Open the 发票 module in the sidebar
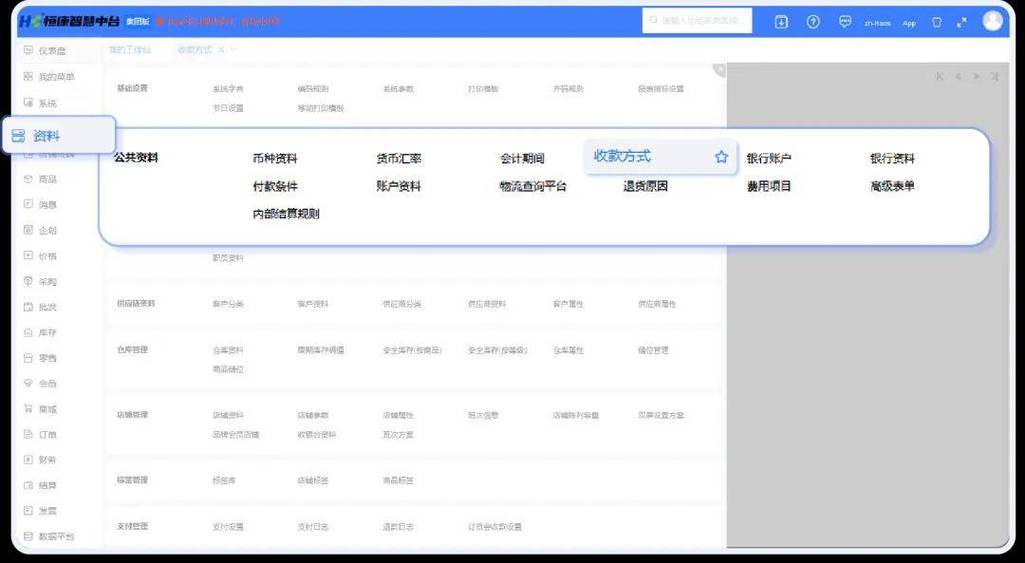This screenshot has width=1025, height=563. tap(40, 511)
